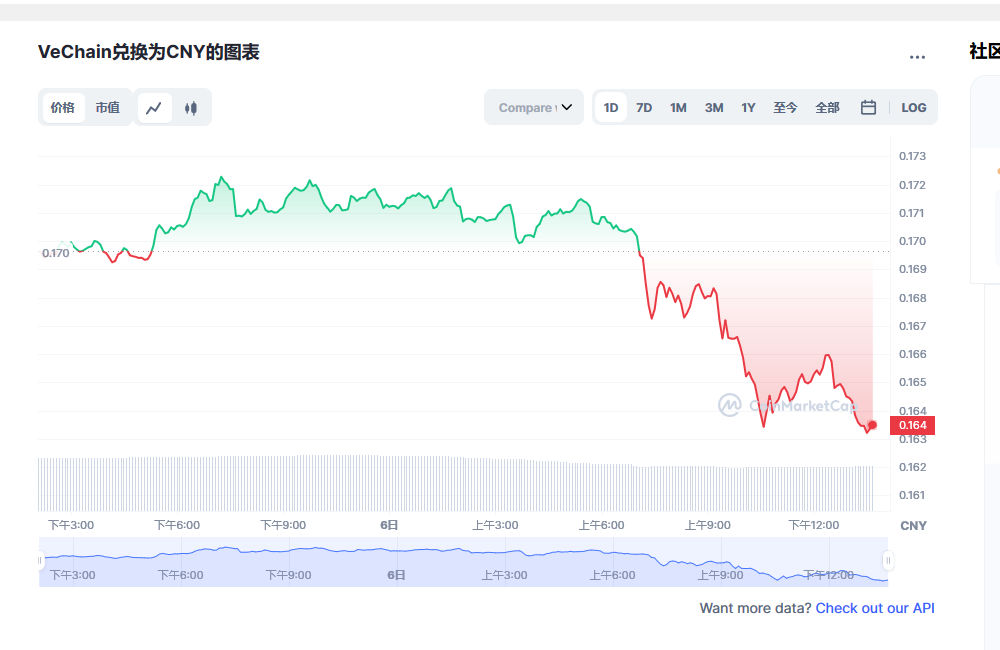Click the 上午9:00 main x-axis label
1000x650 pixels.
click(x=707, y=525)
